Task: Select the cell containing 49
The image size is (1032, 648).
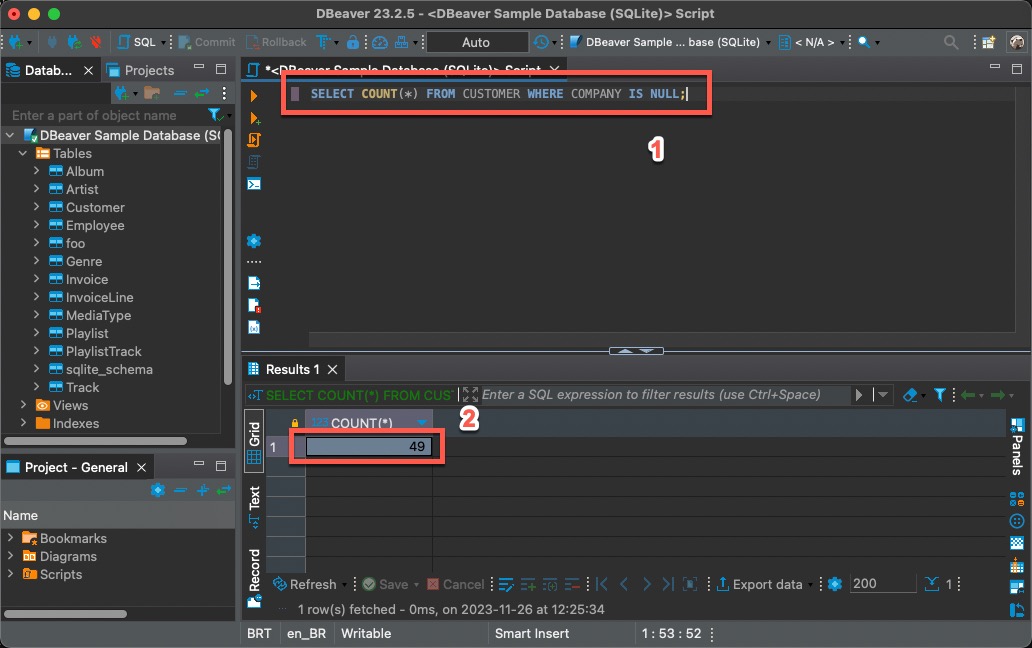Action: point(369,447)
